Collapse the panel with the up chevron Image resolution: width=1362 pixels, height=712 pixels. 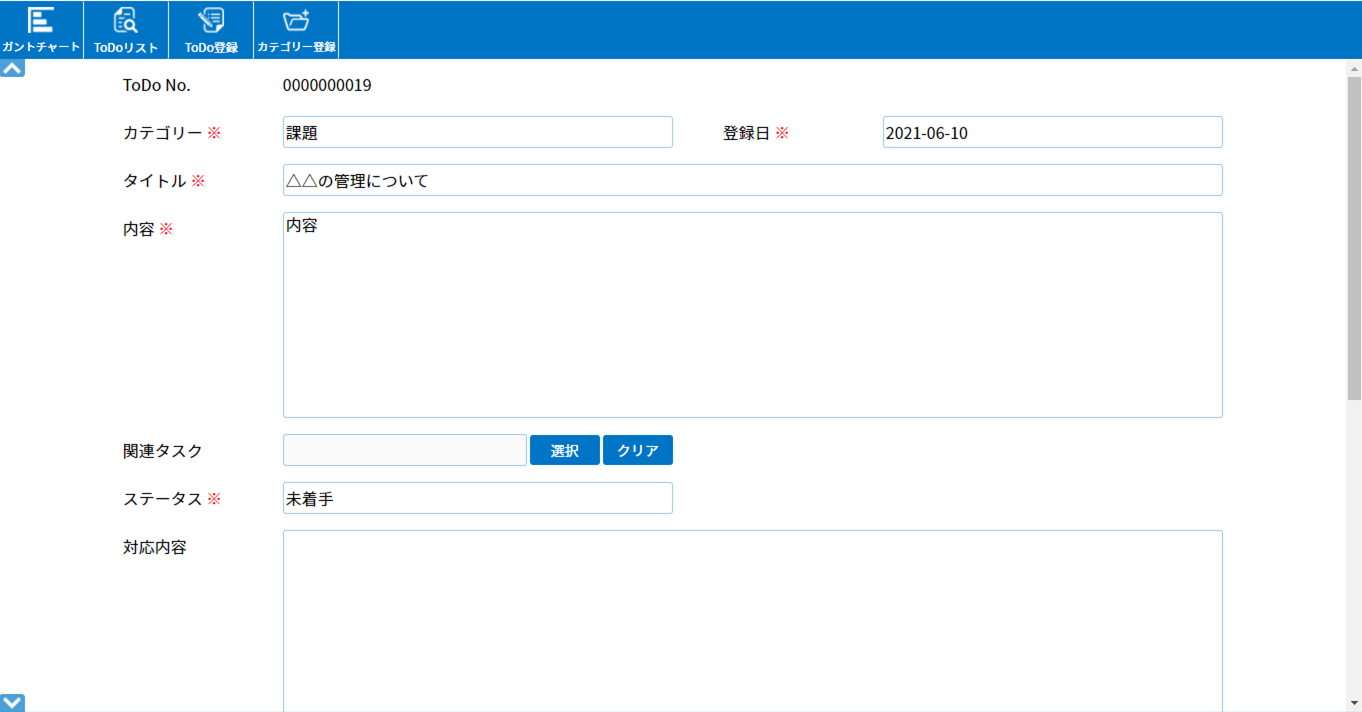click(x=12, y=69)
